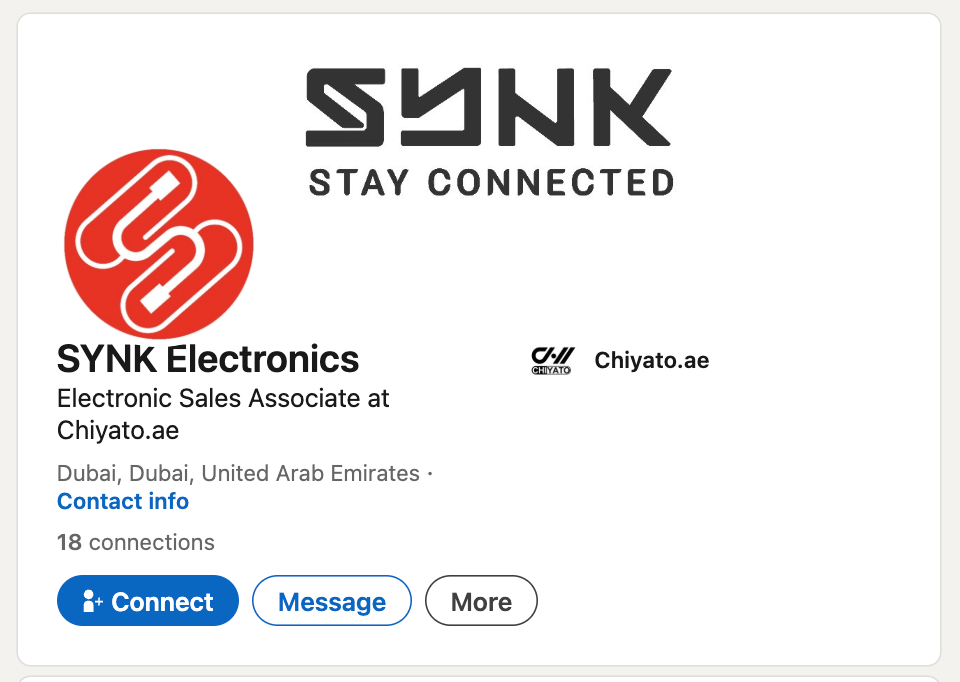Open Chiyato.ae company link beside its logo

tap(651, 360)
